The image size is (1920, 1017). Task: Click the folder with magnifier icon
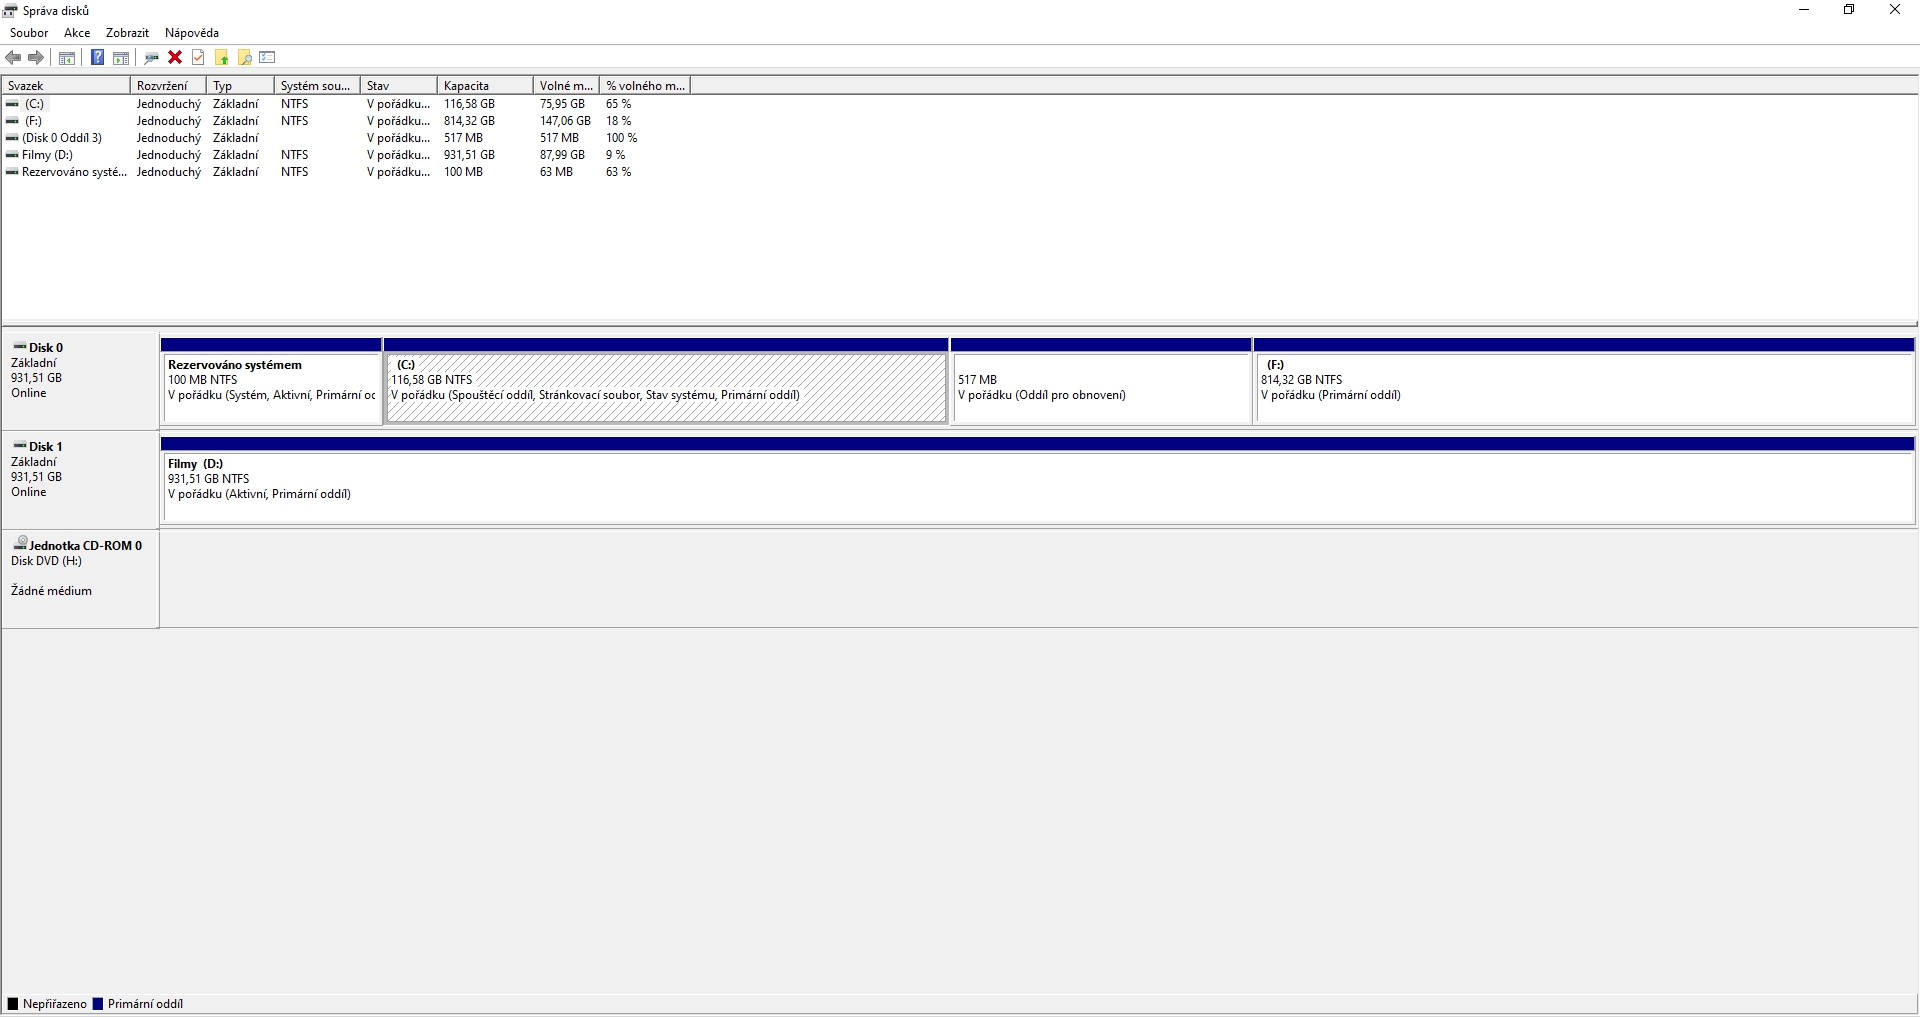[244, 58]
